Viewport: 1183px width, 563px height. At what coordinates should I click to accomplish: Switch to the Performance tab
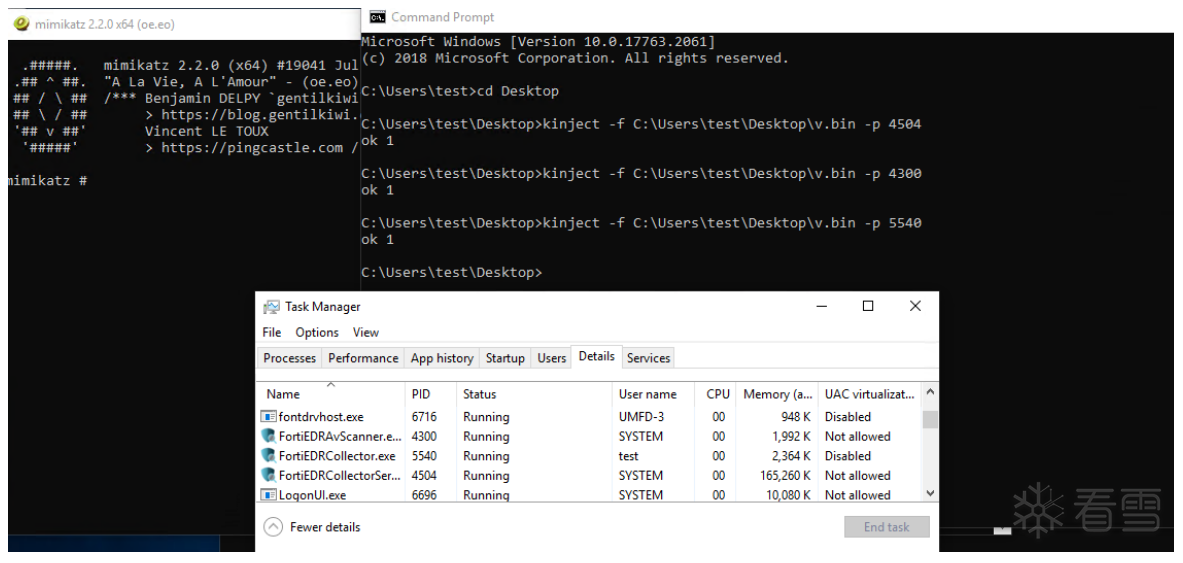[363, 358]
